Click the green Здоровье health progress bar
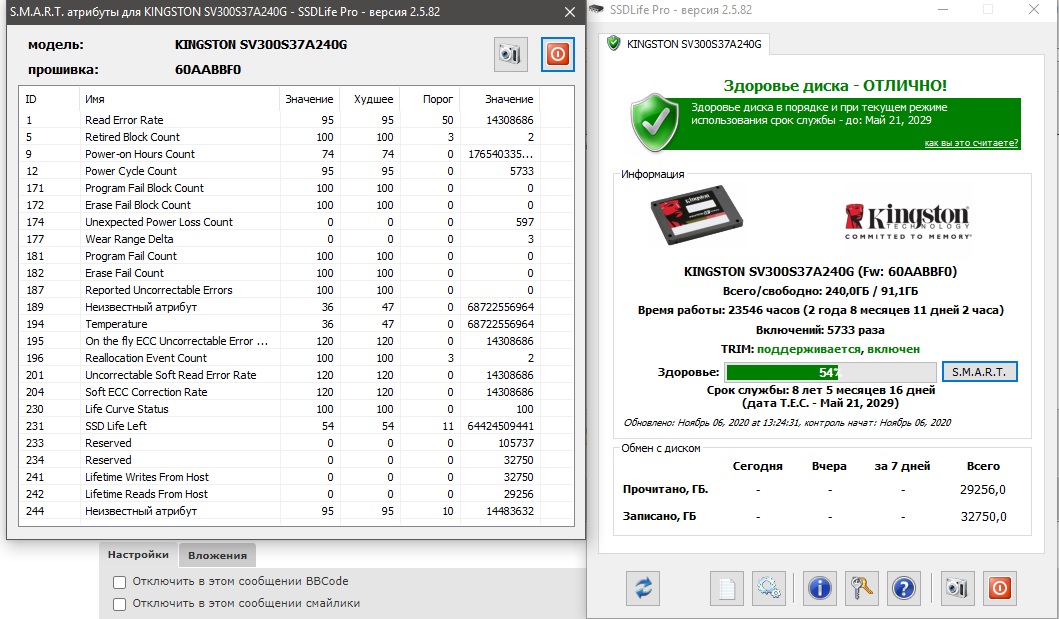Screen dimensions: 1059x619 click(831, 372)
